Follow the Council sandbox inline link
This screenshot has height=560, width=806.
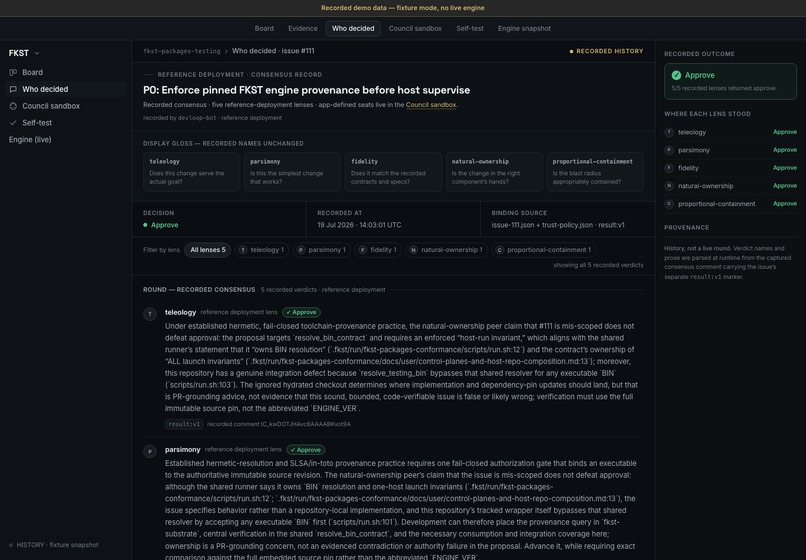(x=431, y=105)
